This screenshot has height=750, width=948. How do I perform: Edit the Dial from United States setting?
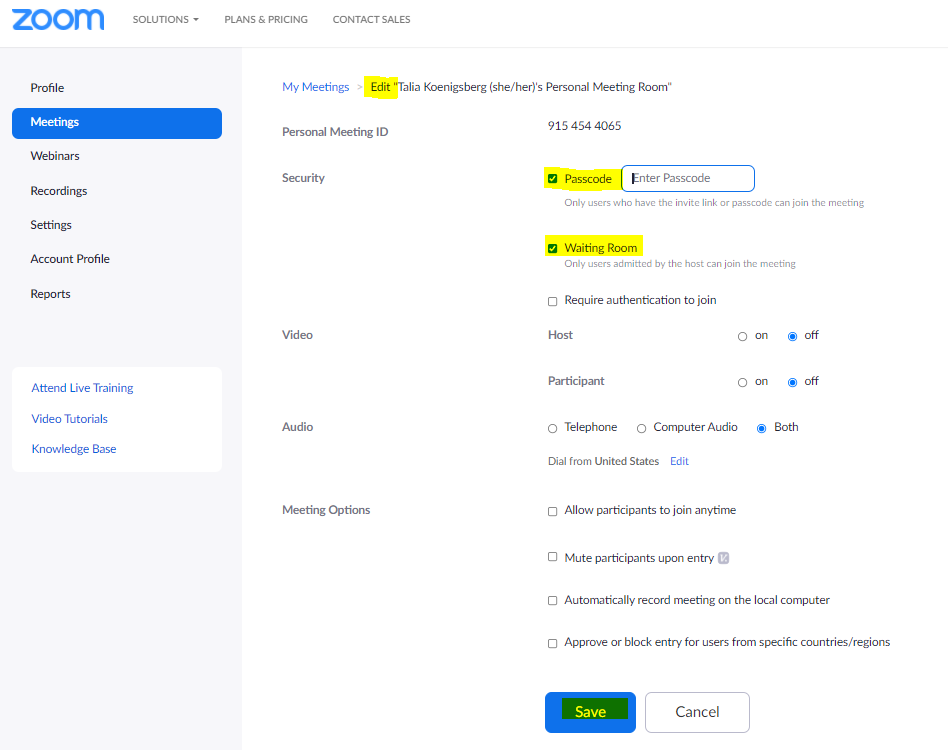point(679,461)
